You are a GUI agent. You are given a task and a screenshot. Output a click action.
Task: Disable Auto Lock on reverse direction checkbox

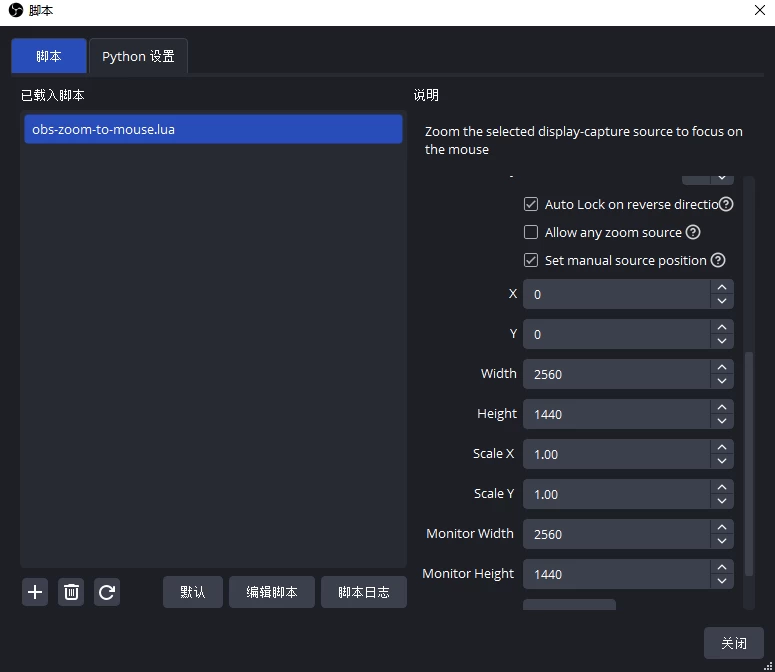coord(531,204)
